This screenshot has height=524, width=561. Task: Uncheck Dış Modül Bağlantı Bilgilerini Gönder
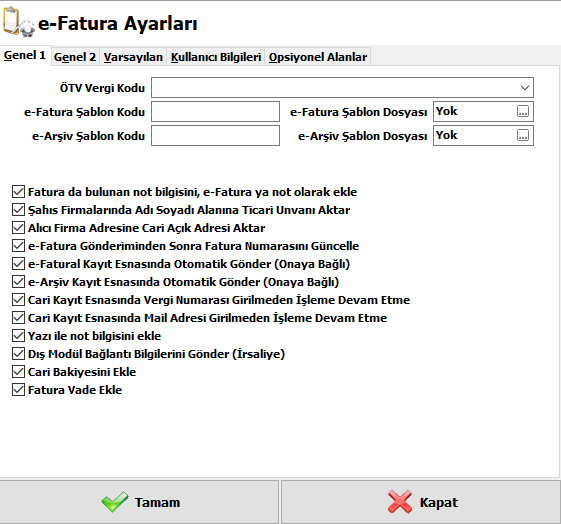[x=18, y=353]
